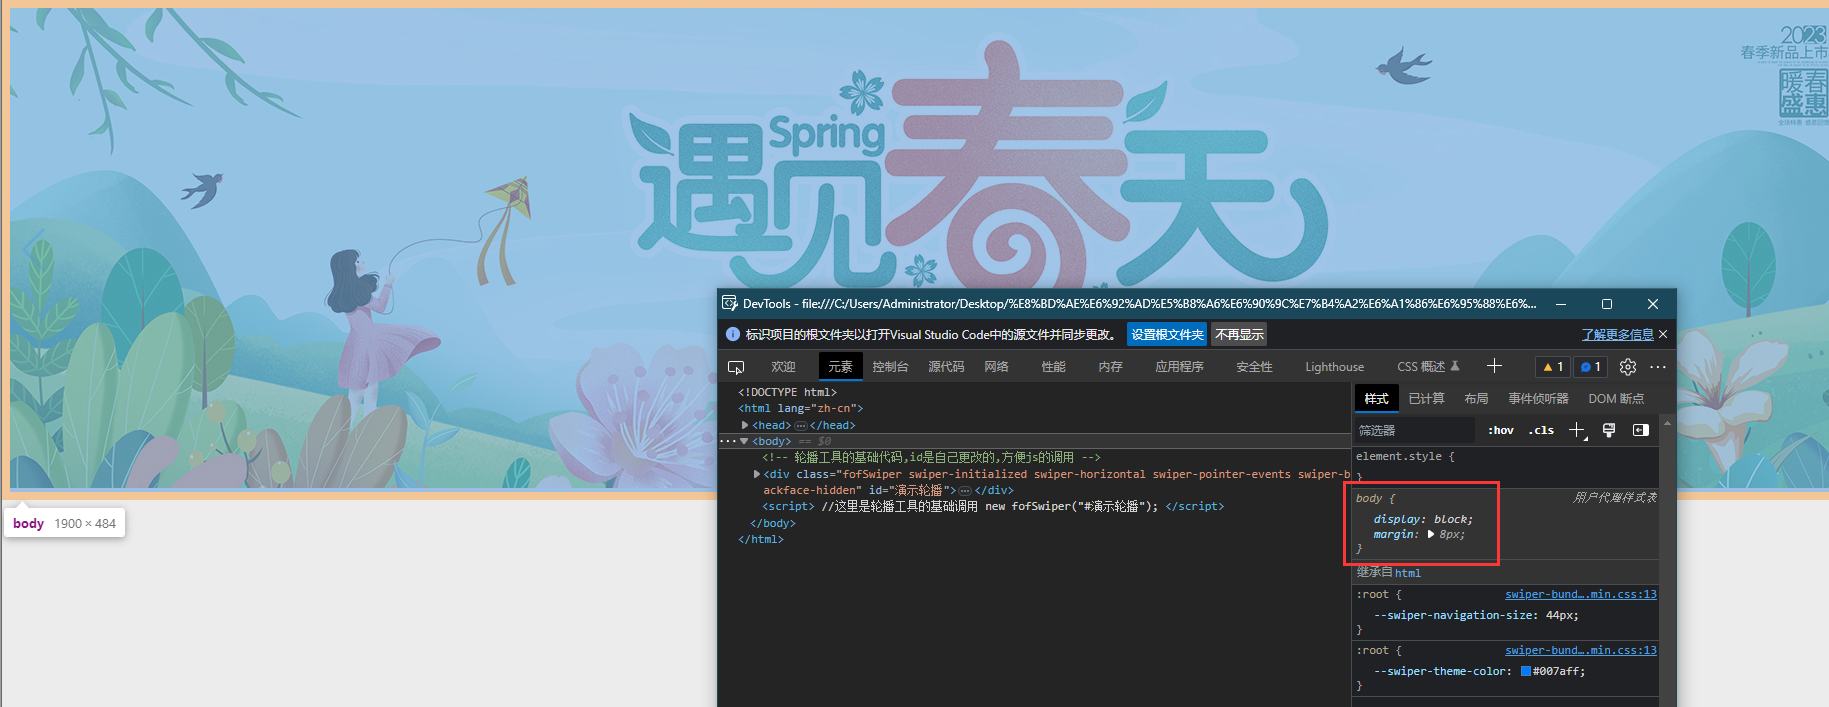The width and height of the screenshot is (1829, 707).
Task: Open swiper-bundle link for --swiper-theme-color rule
Action: (1580, 650)
